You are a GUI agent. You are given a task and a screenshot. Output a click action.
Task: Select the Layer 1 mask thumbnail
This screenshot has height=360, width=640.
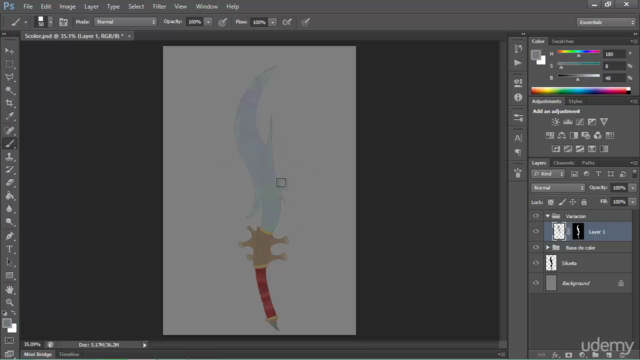(x=578, y=231)
